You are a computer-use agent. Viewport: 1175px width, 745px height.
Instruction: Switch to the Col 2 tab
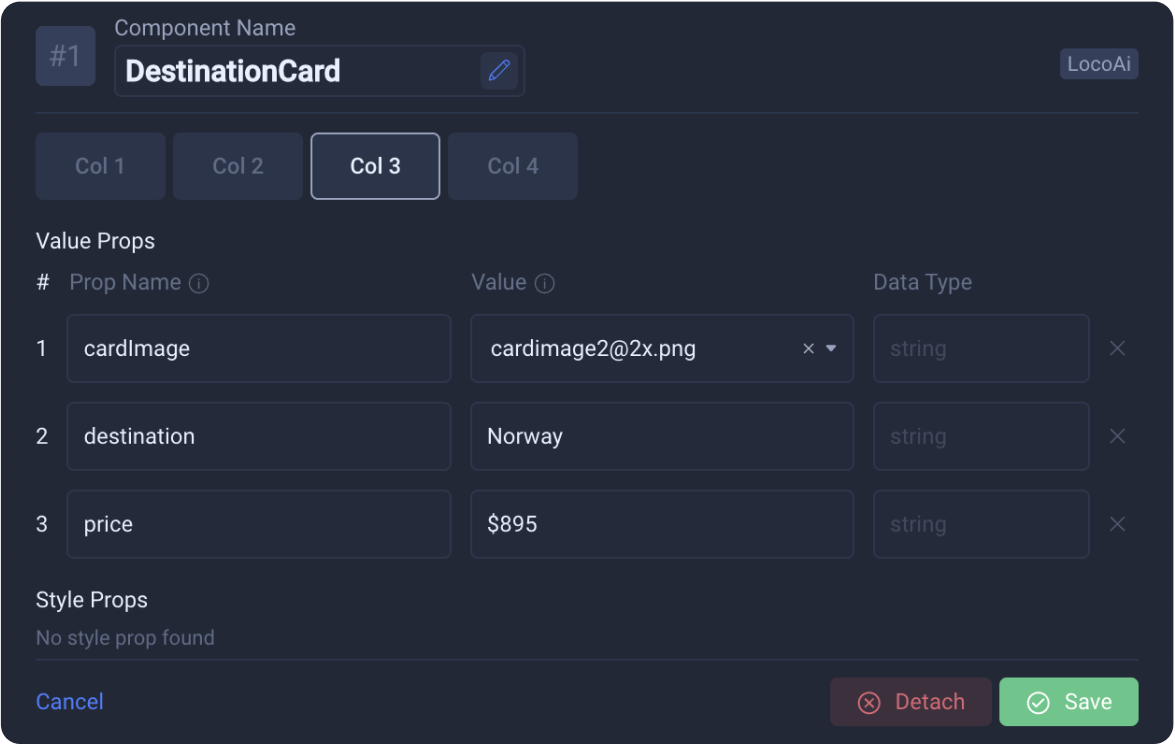[238, 166]
